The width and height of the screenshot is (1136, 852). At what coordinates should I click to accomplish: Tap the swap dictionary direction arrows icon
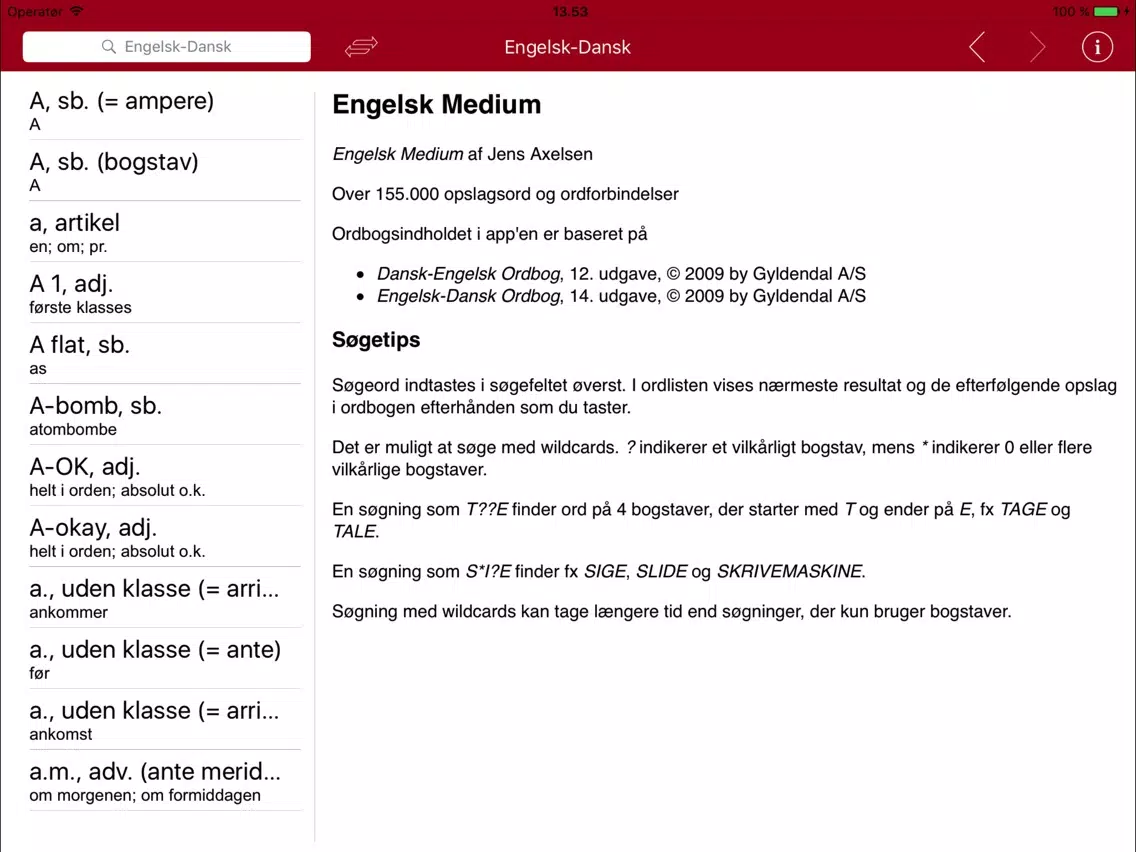pos(361,47)
